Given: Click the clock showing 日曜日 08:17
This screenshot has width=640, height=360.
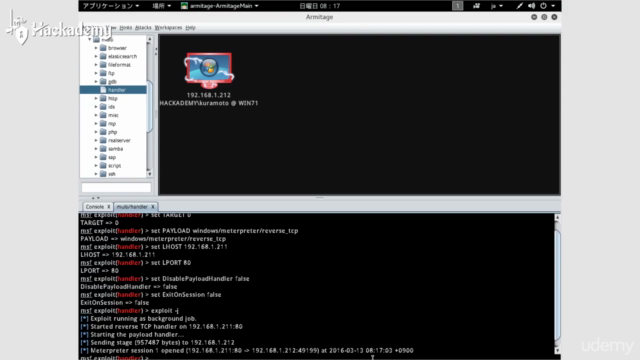Looking at the screenshot, I should point(320,6).
